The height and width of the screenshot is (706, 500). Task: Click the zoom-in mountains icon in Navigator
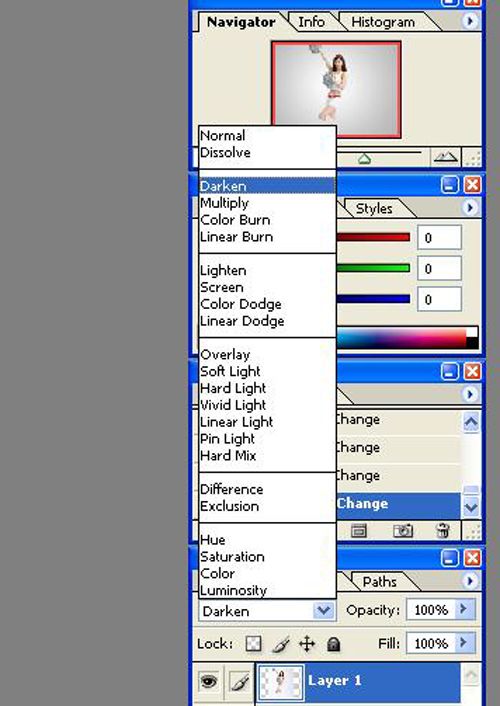coord(445,157)
